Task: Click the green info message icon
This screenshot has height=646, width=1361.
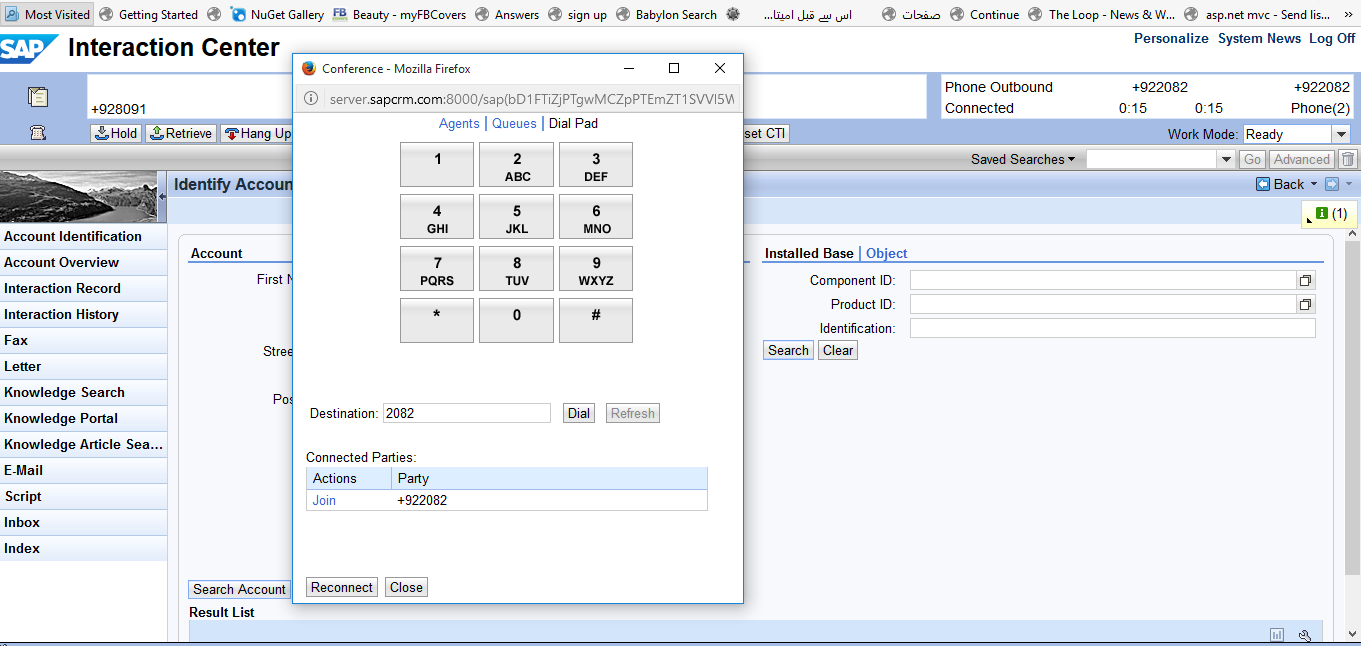Action: coord(1322,213)
